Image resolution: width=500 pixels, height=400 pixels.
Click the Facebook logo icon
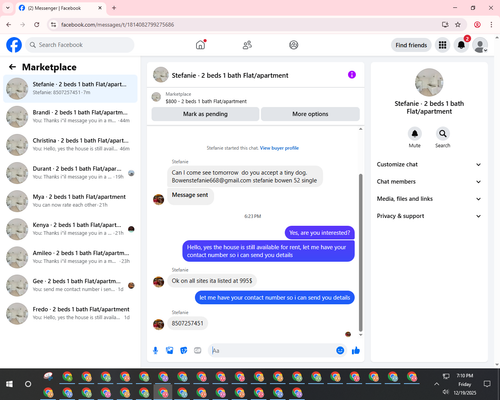point(14,45)
